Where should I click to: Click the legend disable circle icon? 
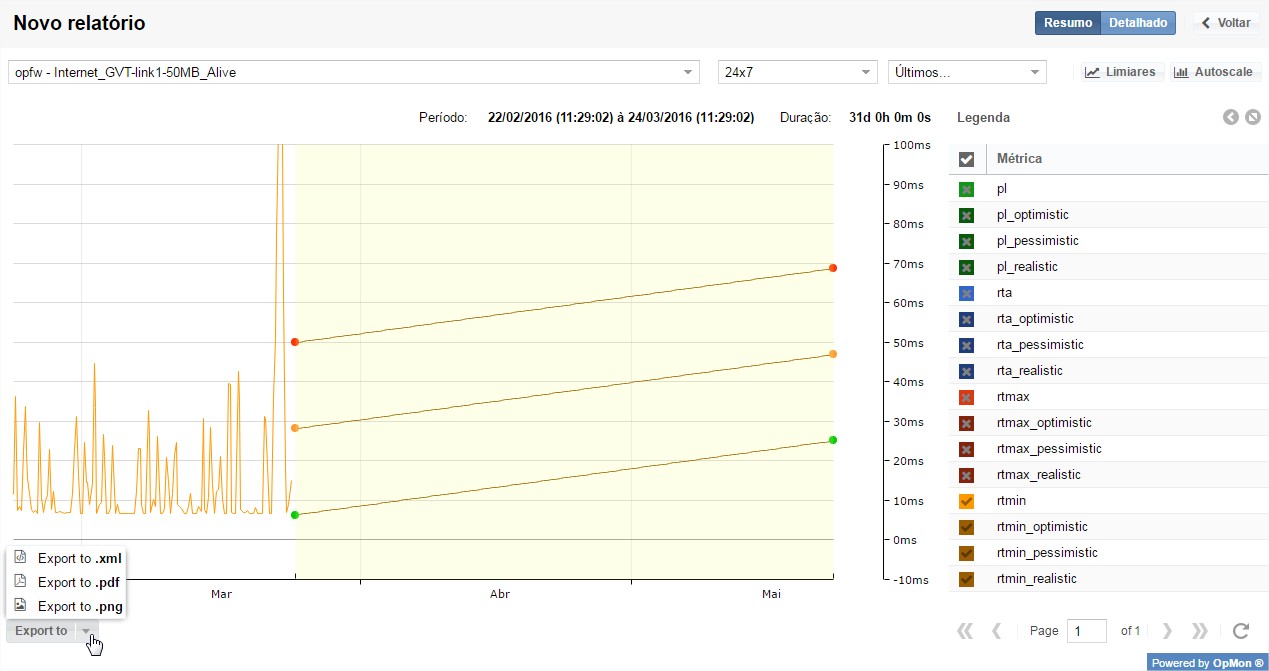coord(1253,118)
